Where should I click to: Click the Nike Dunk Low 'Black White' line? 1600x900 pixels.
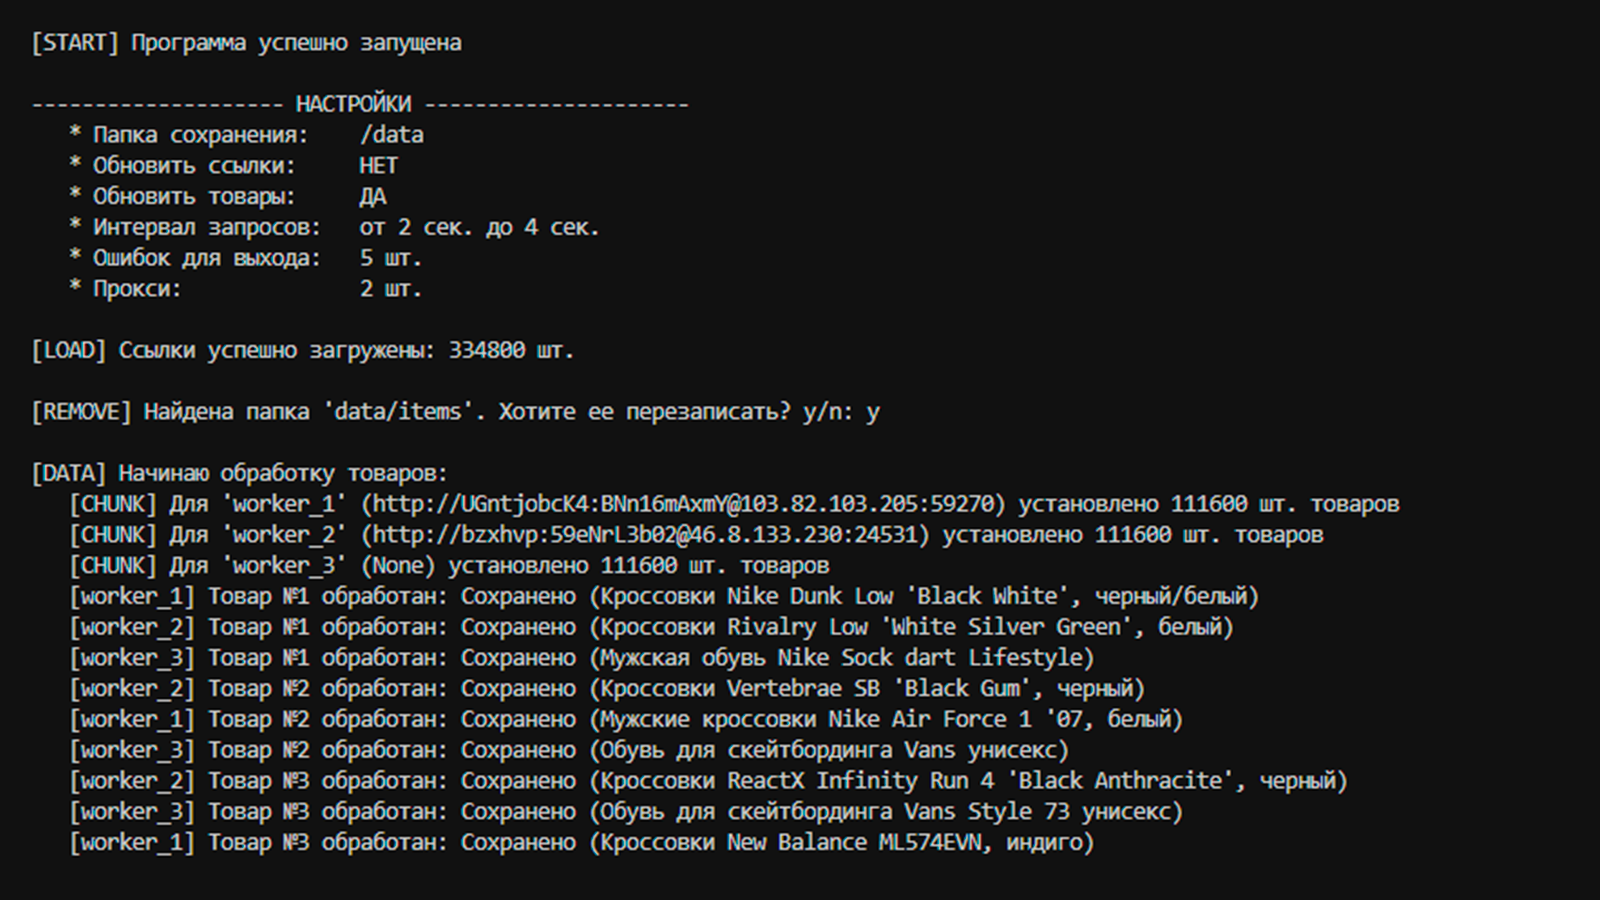coord(663,597)
